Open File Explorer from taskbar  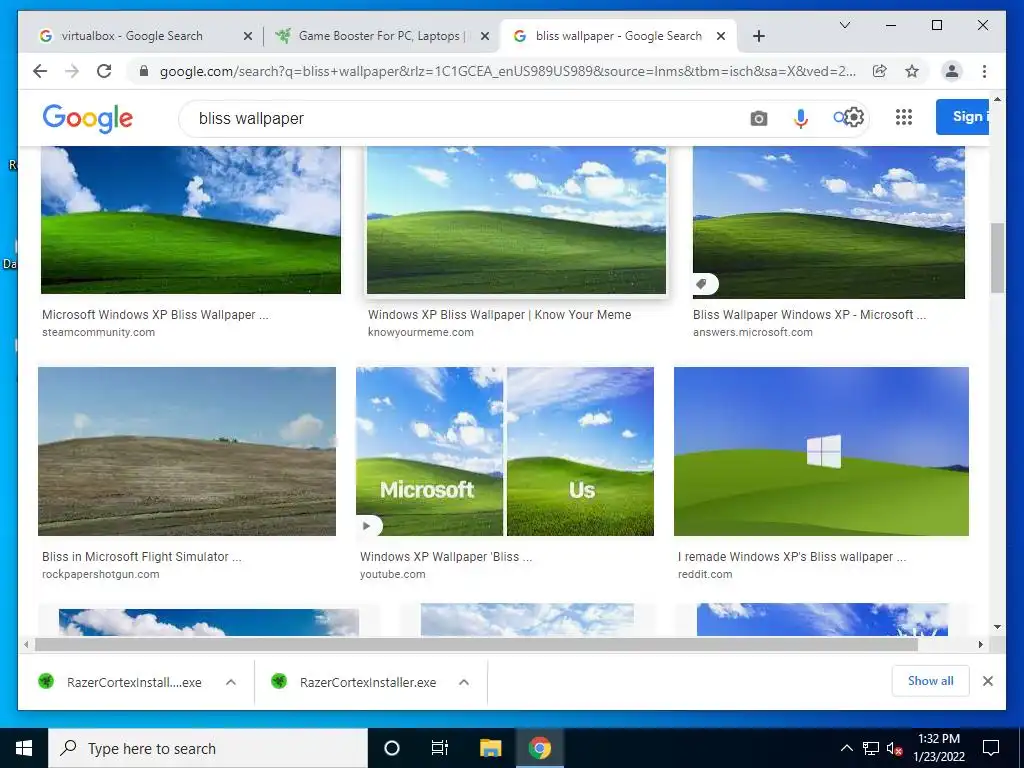click(x=490, y=748)
